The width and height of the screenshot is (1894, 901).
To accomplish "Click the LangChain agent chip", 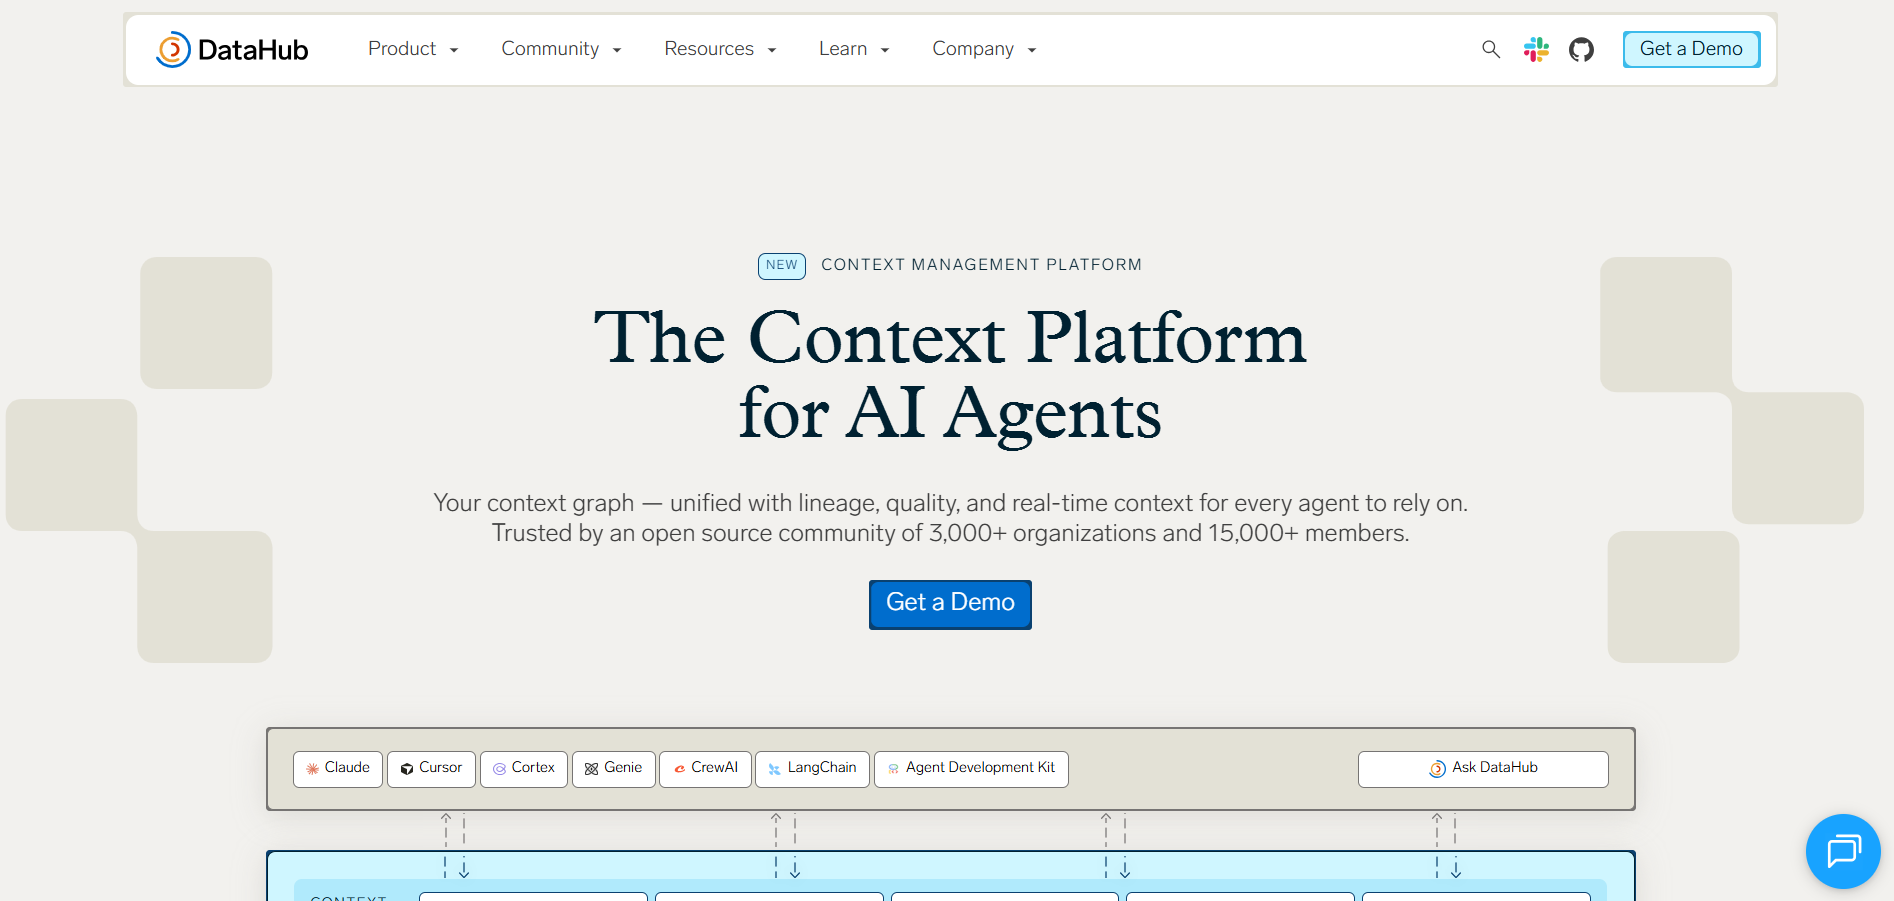I will [x=812, y=769].
